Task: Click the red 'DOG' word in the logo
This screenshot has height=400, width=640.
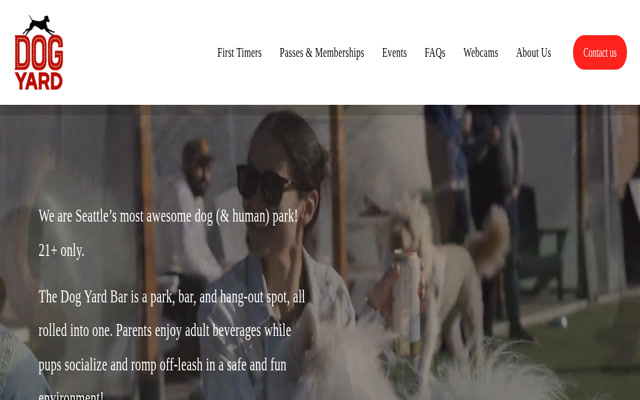Action: pos(39,52)
